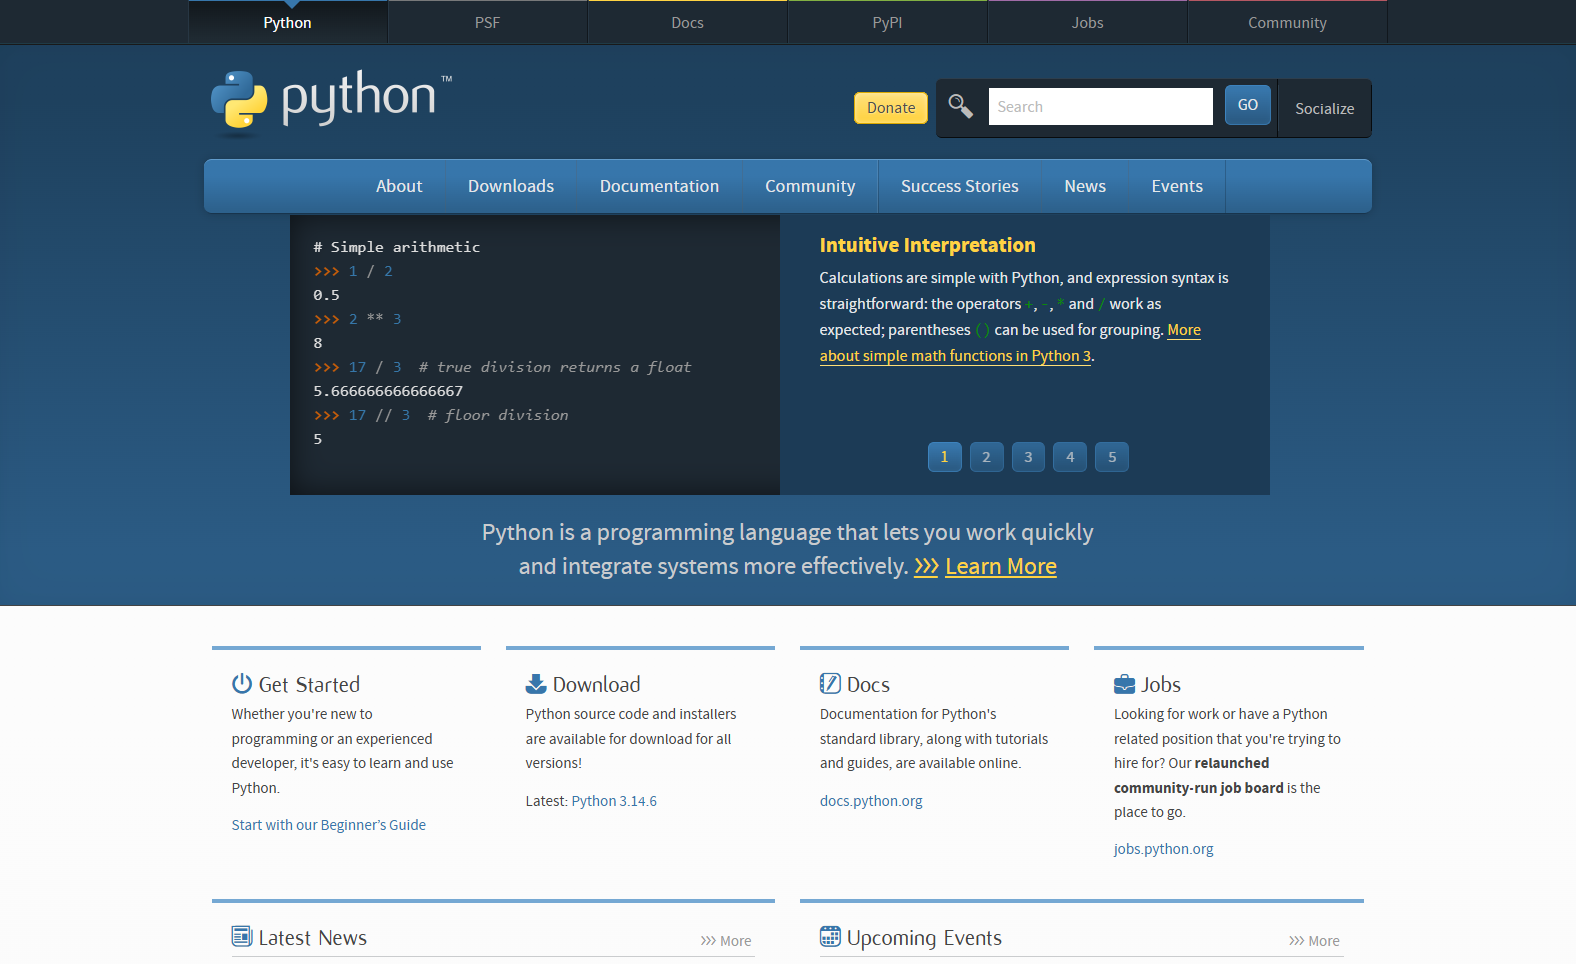Select slide 5 in the code carousel
The width and height of the screenshot is (1576, 964).
tap(1112, 457)
